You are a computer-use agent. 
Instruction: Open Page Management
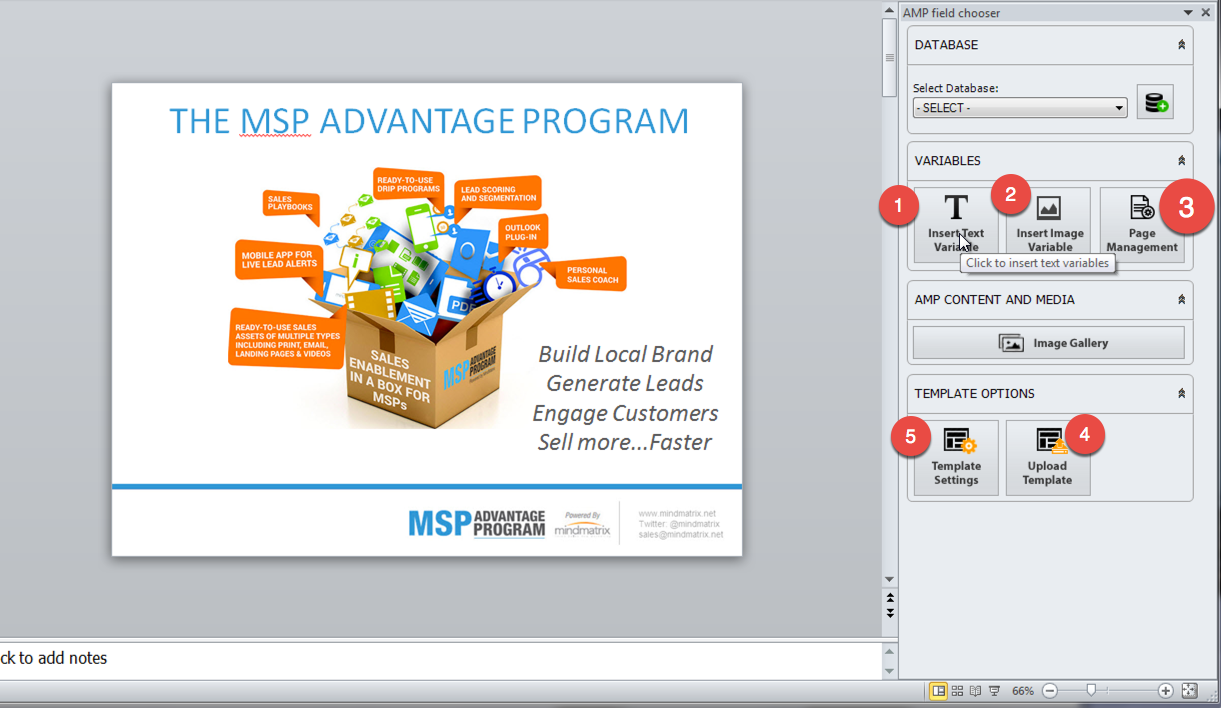(x=1142, y=225)
